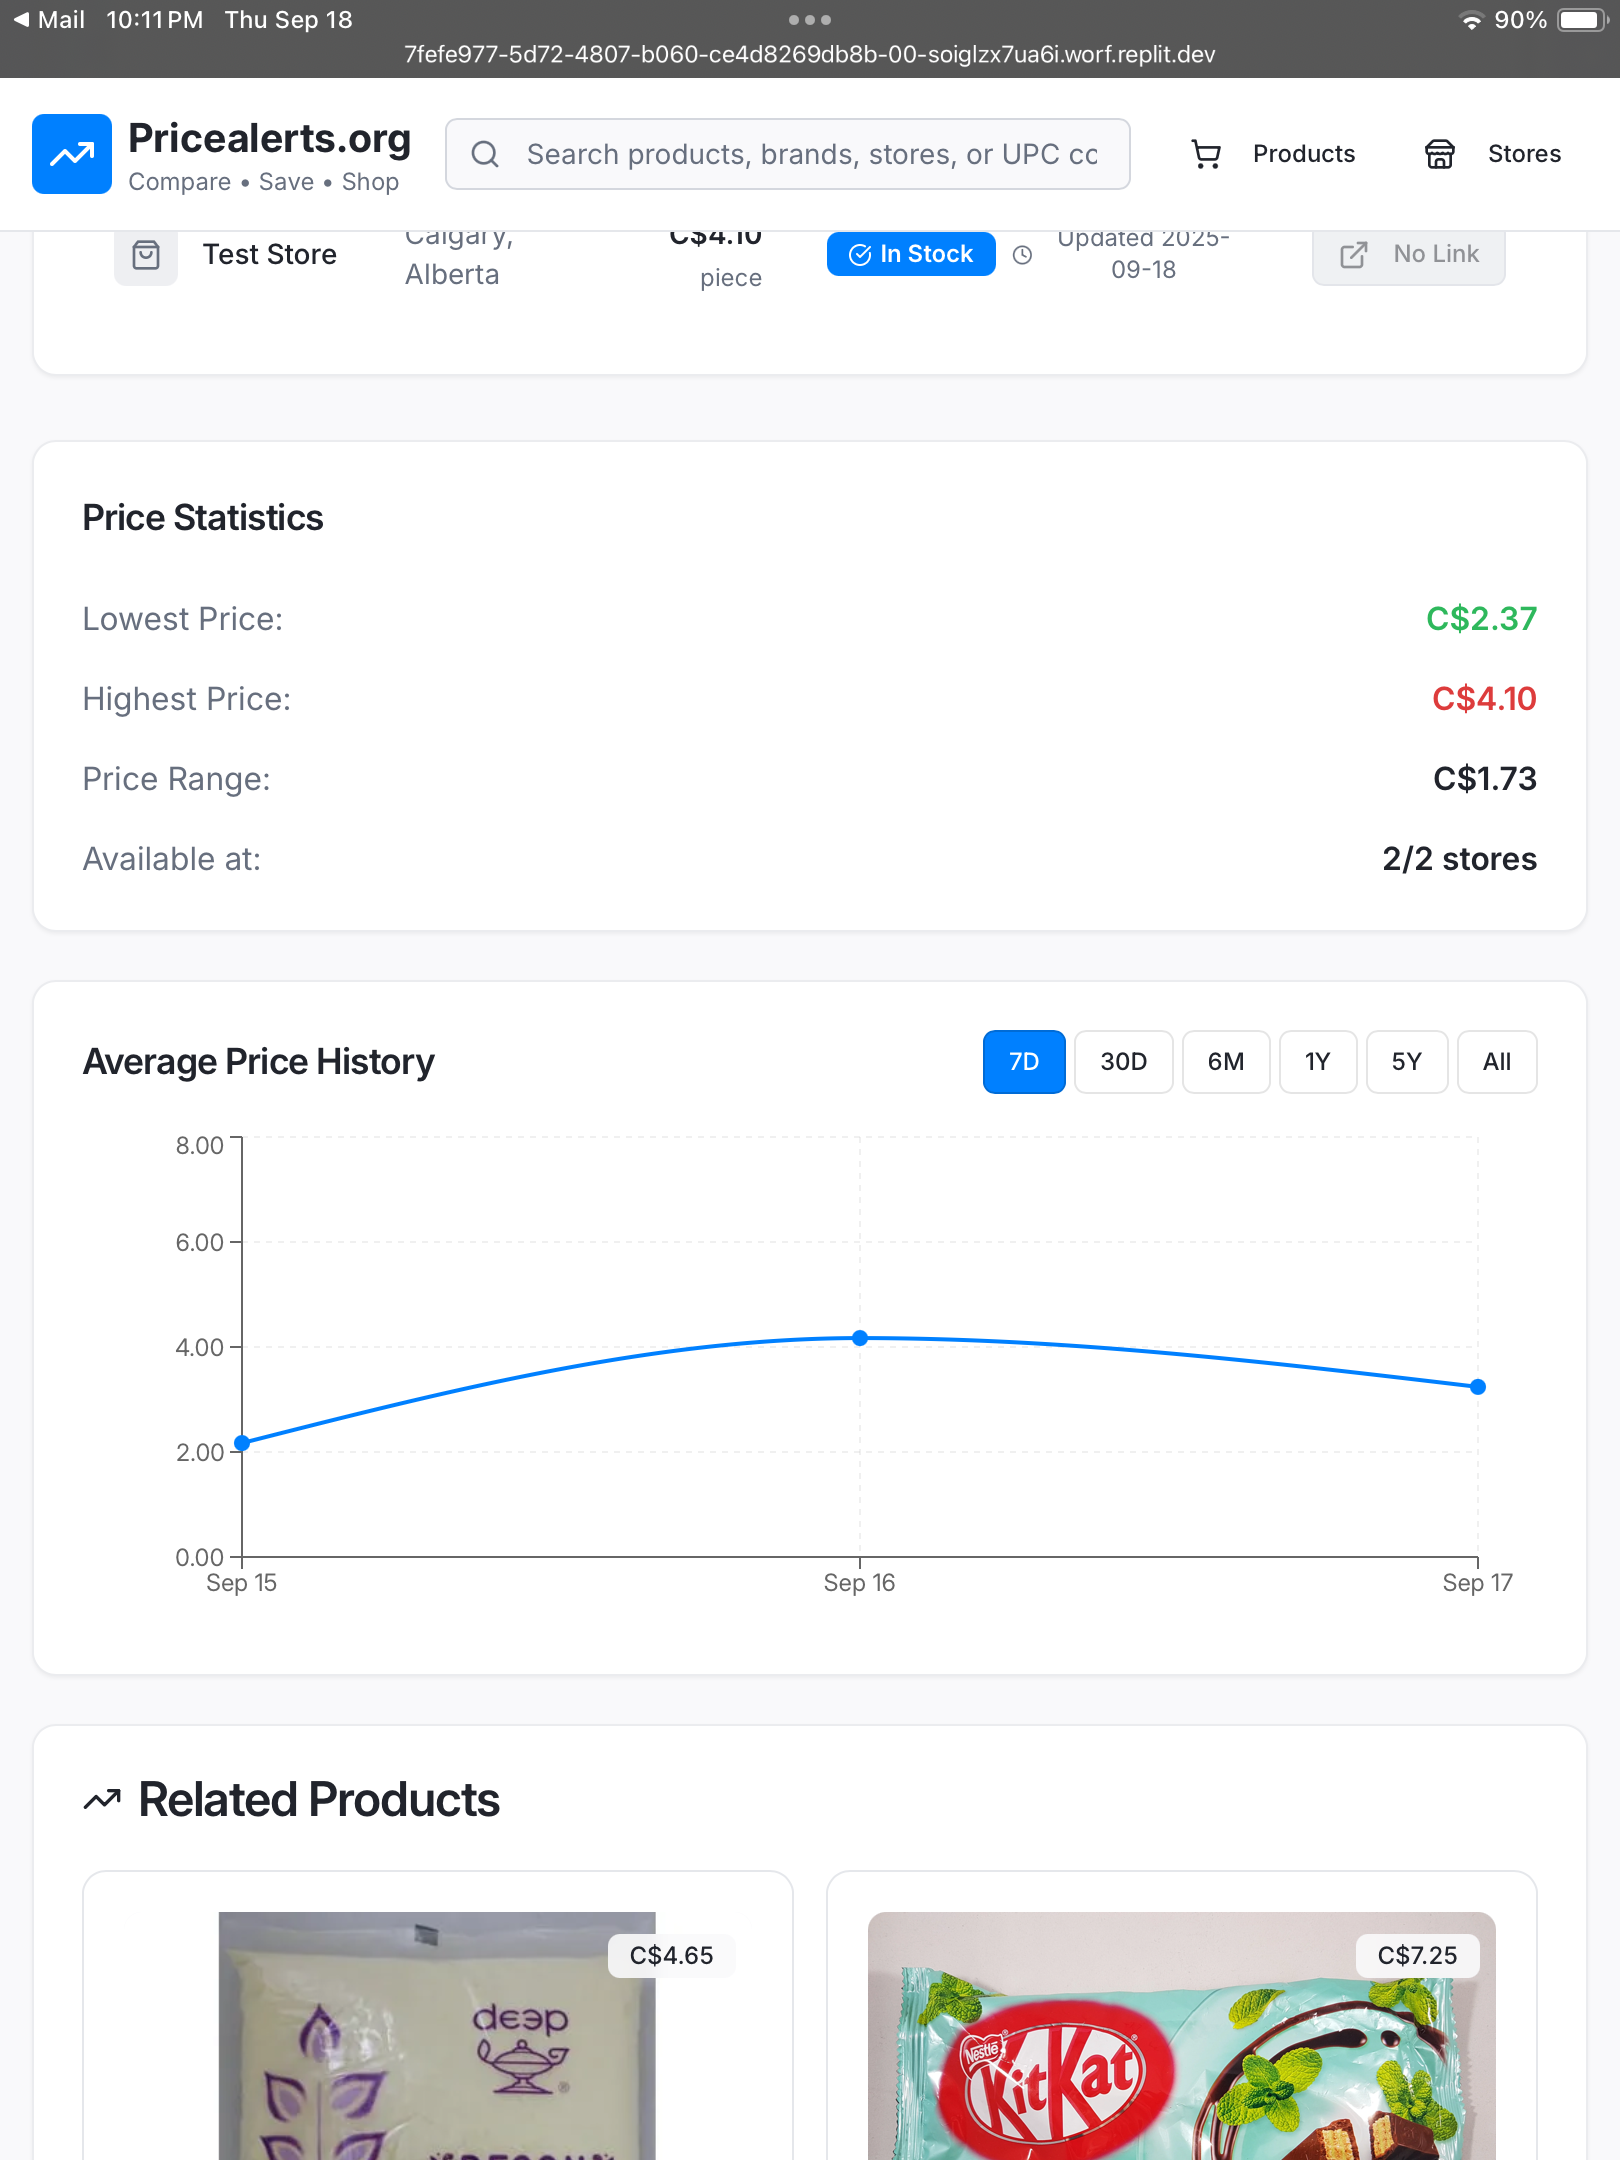1620x2160 pixels.
Task: Open the Deep product thumbnail
Action: pyautogui.click(x=437, y=2036)
